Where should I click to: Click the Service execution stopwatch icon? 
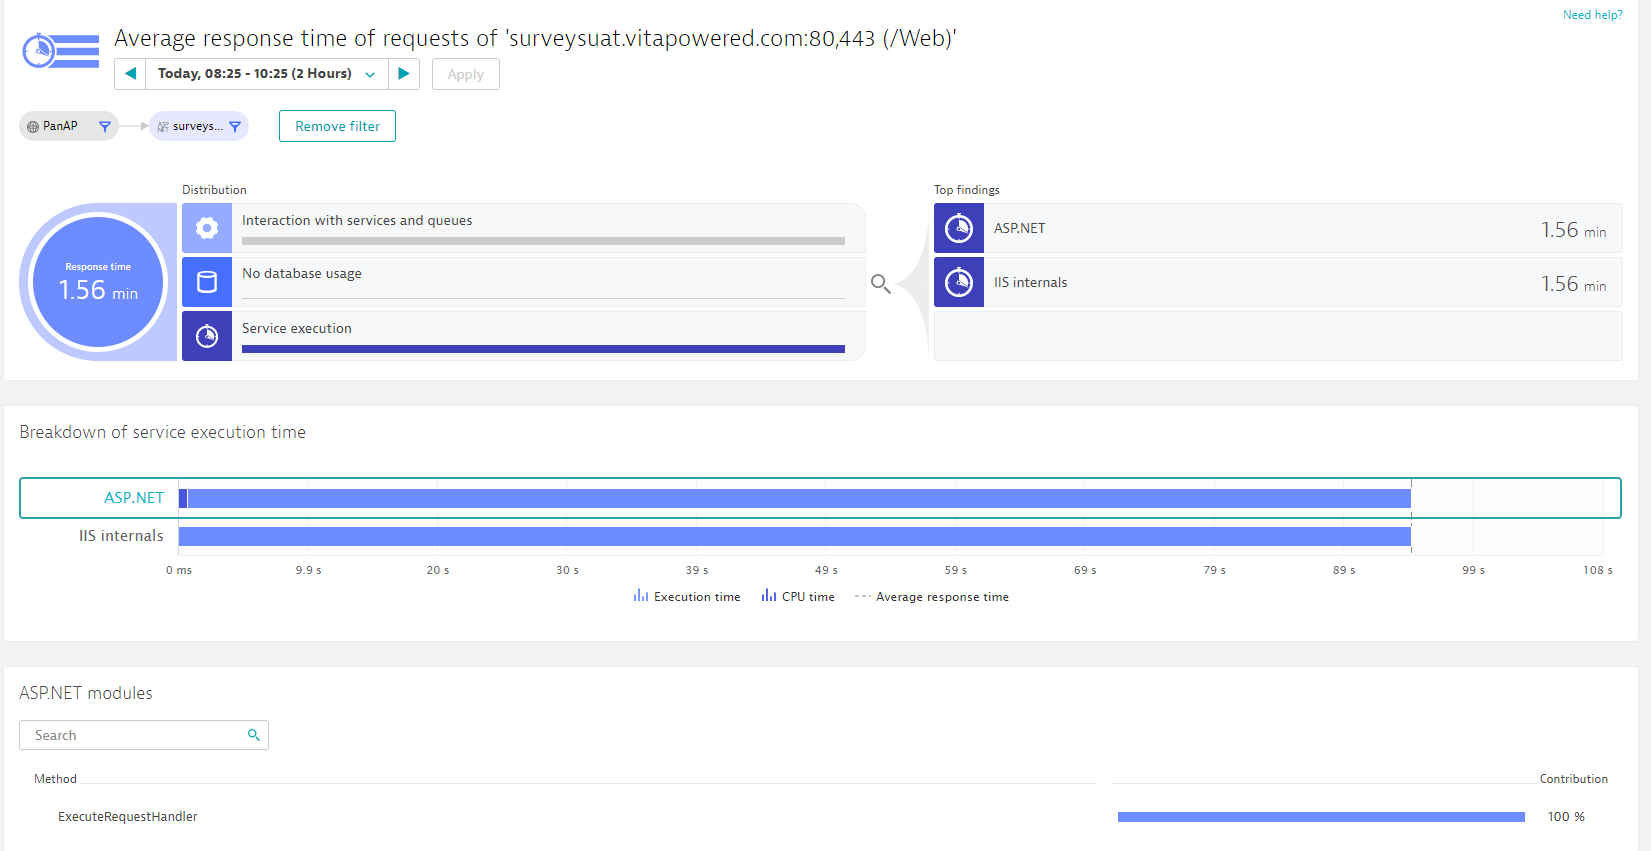pos(207,336)
